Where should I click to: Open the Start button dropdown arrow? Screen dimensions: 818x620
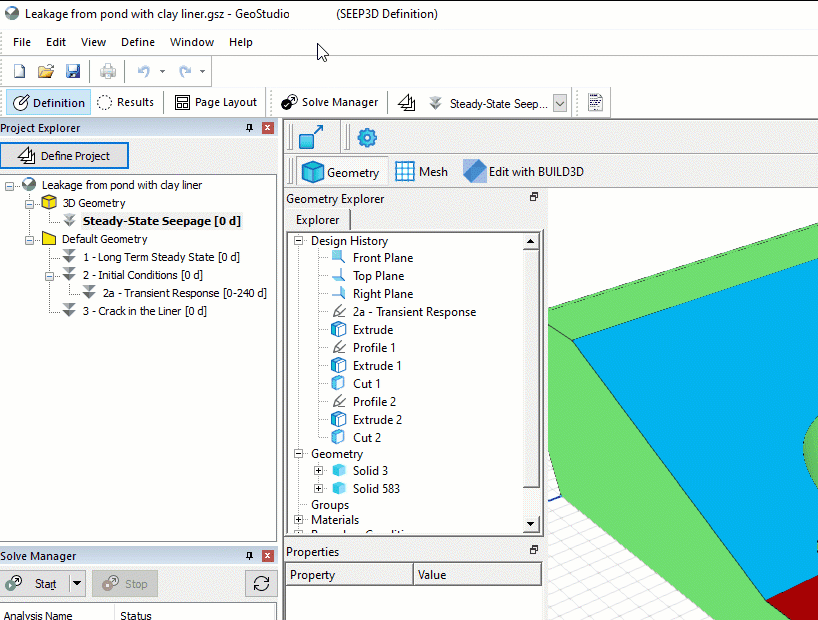[77, 583]
